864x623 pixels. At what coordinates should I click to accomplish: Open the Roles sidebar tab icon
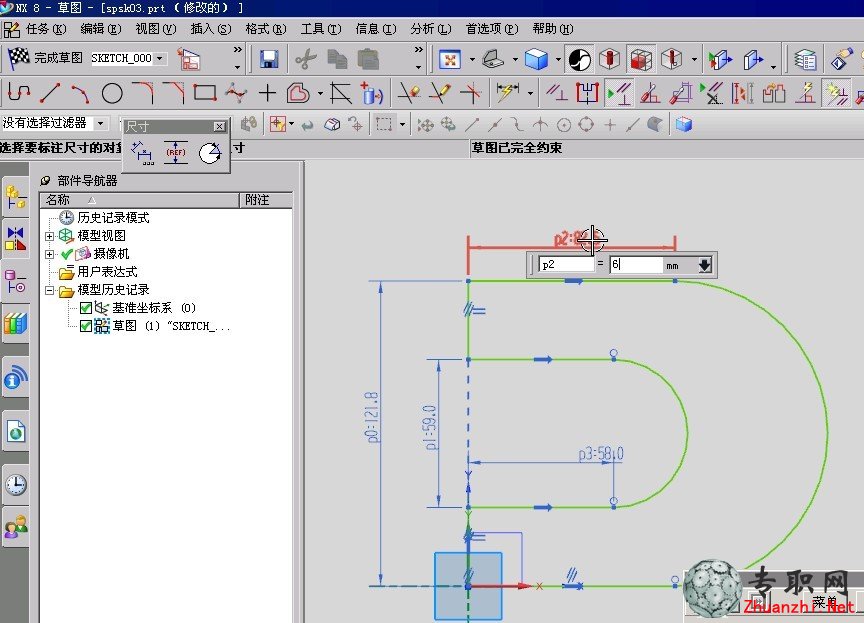tap(15, 528)
